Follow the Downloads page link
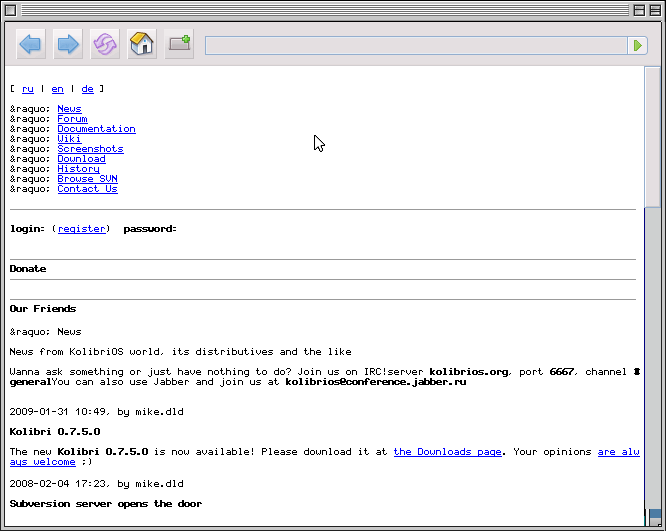666x531 pixels. 447,452
